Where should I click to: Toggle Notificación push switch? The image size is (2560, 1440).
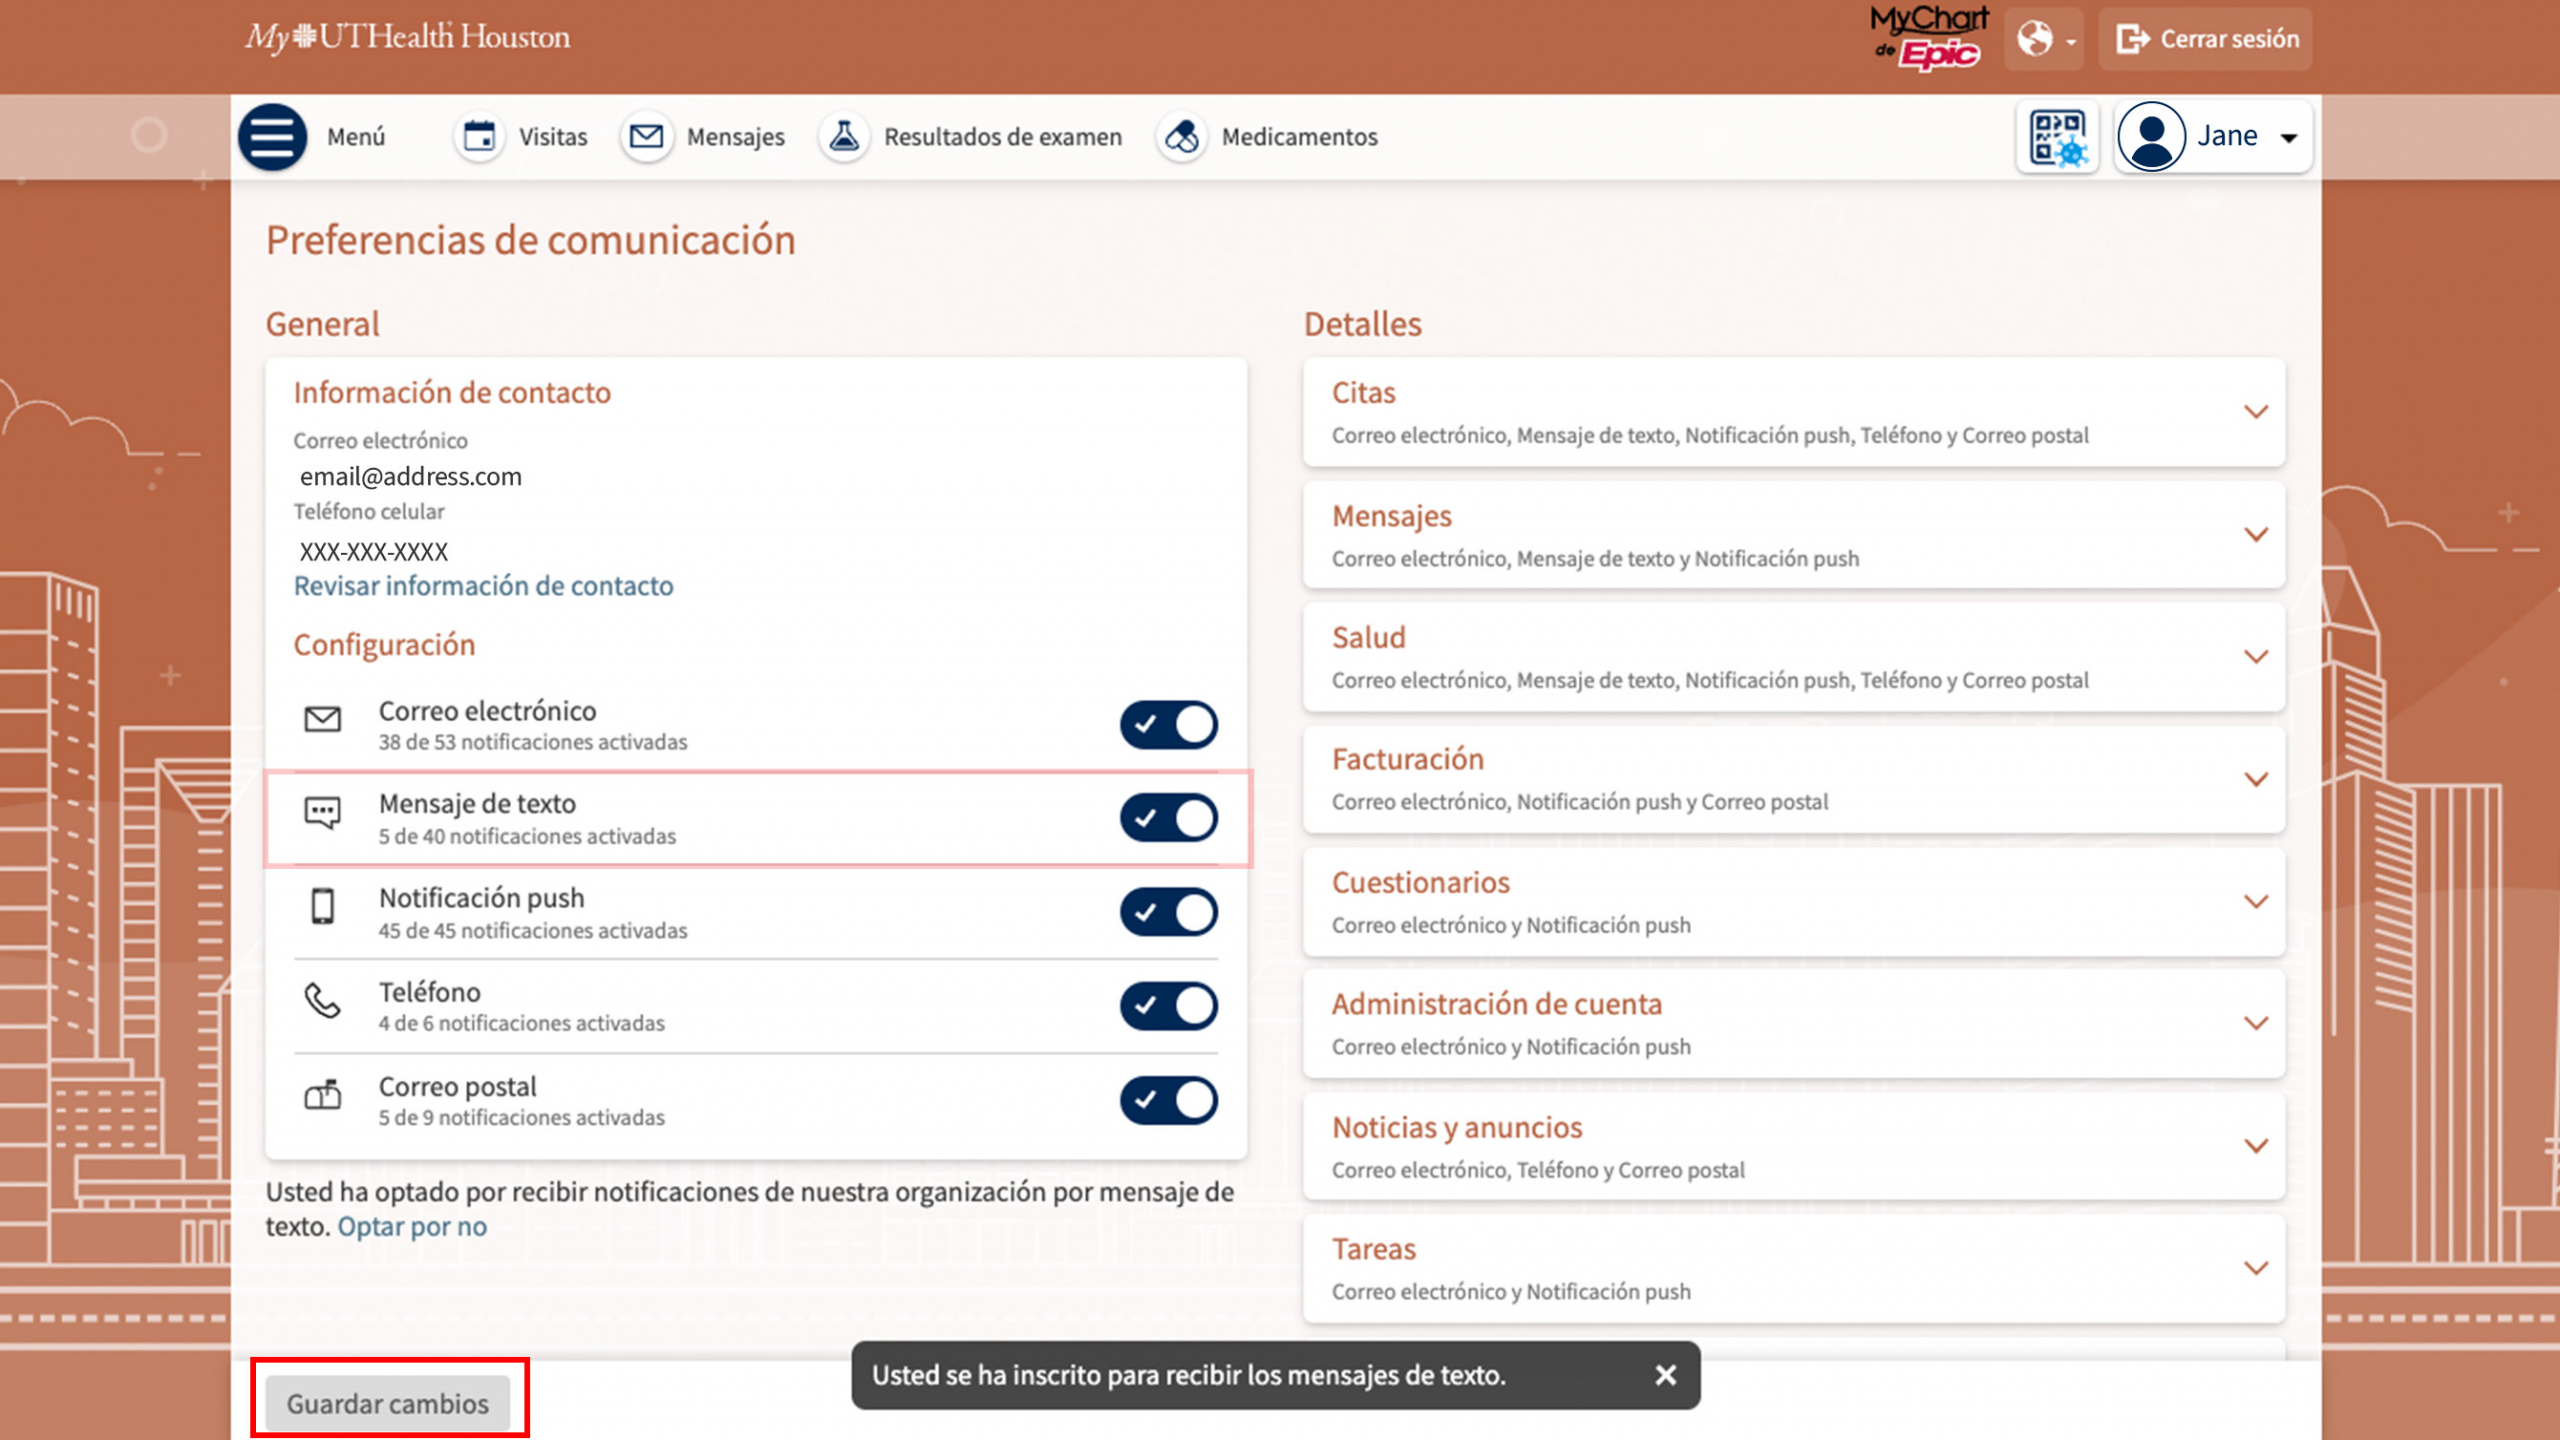pyautogui.click(x=1168, y=912)
